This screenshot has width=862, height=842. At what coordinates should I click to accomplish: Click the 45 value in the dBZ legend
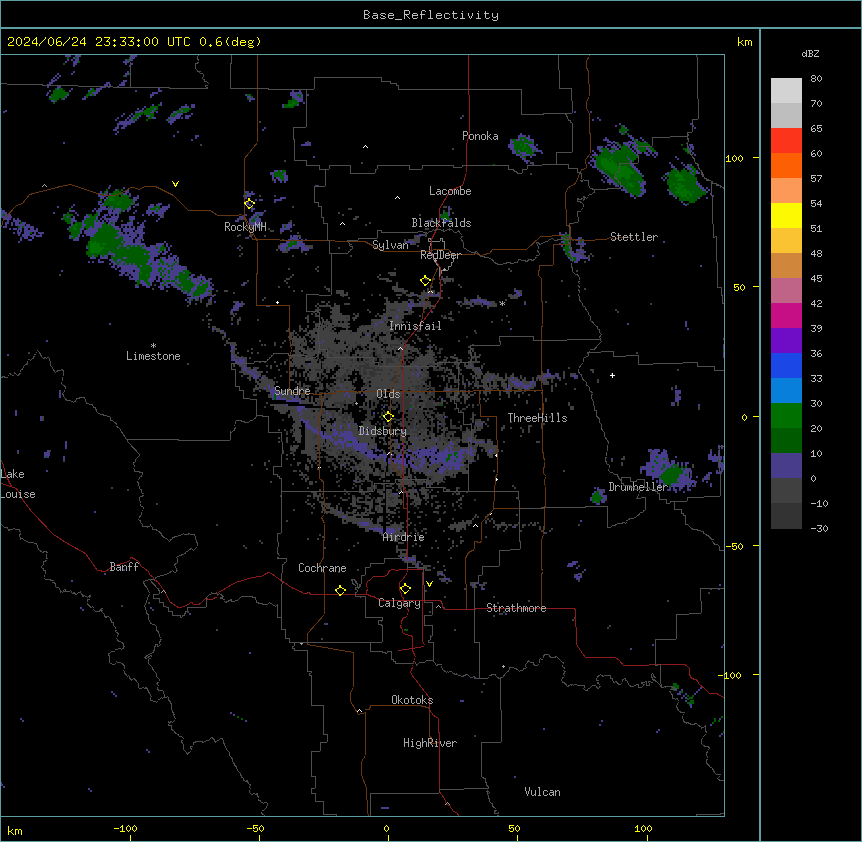click(x=816, y=279)
